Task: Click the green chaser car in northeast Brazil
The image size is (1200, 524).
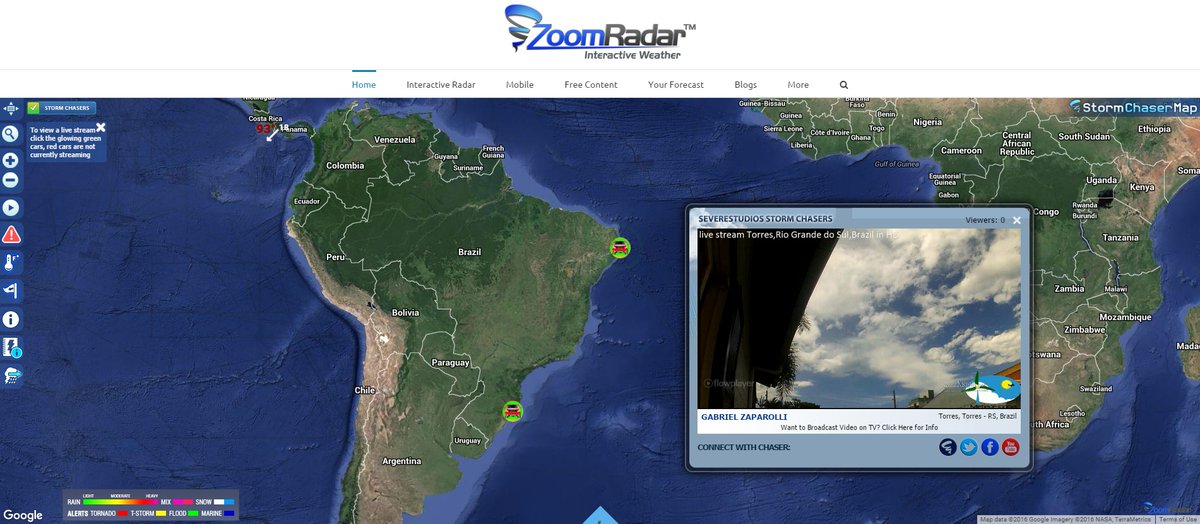Action: coord(620,247)
